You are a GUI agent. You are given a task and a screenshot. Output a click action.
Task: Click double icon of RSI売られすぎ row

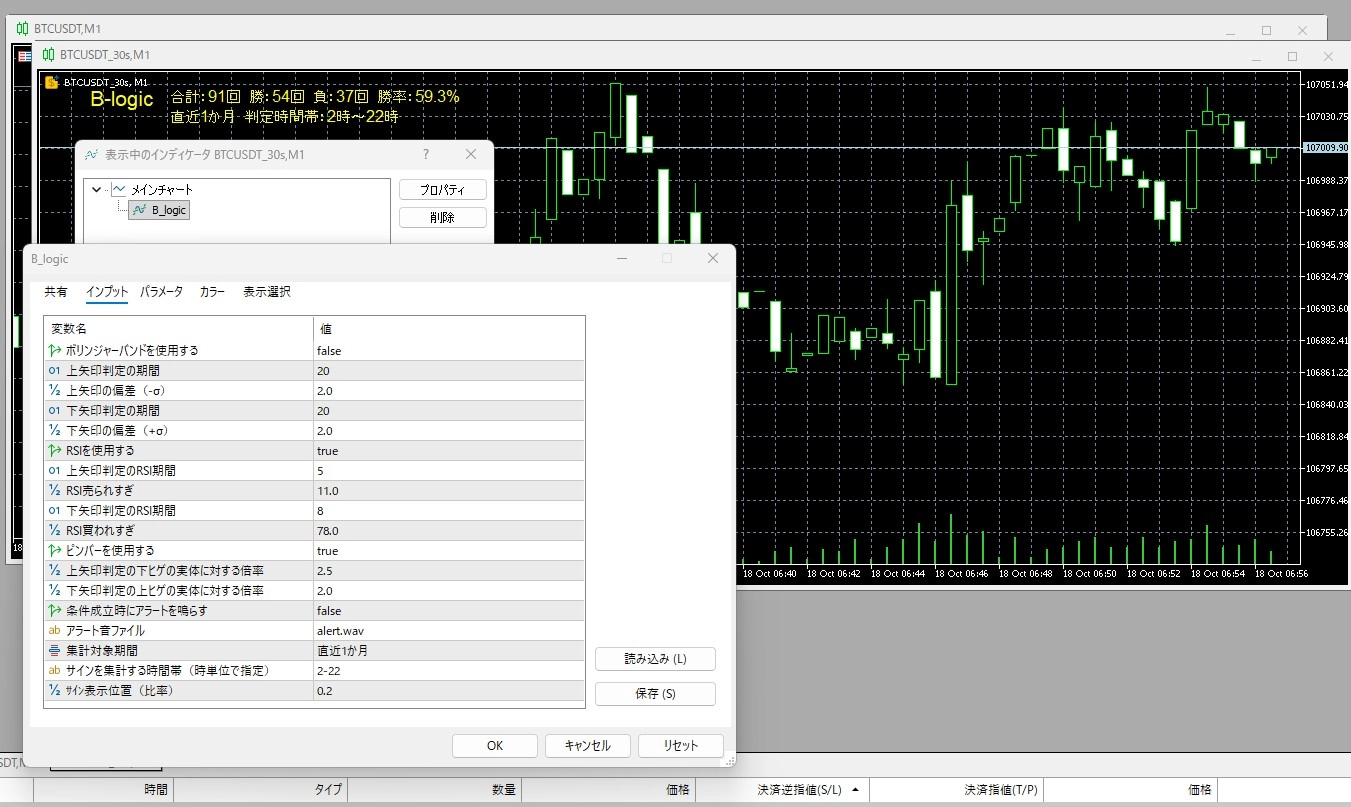click(55, 491)
